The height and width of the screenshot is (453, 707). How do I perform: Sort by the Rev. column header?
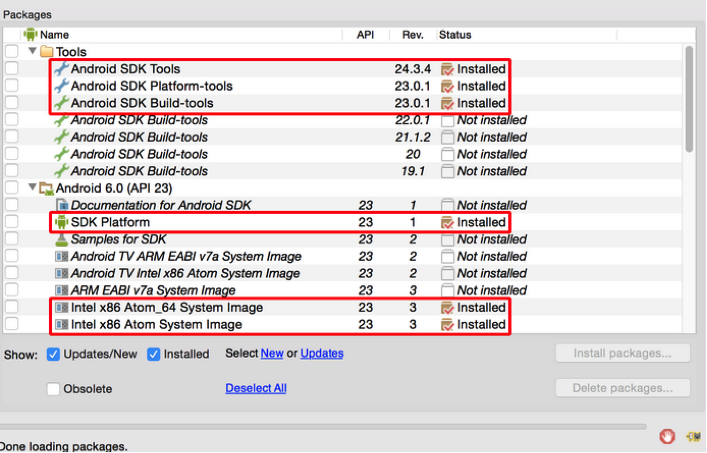pos(413,35)
